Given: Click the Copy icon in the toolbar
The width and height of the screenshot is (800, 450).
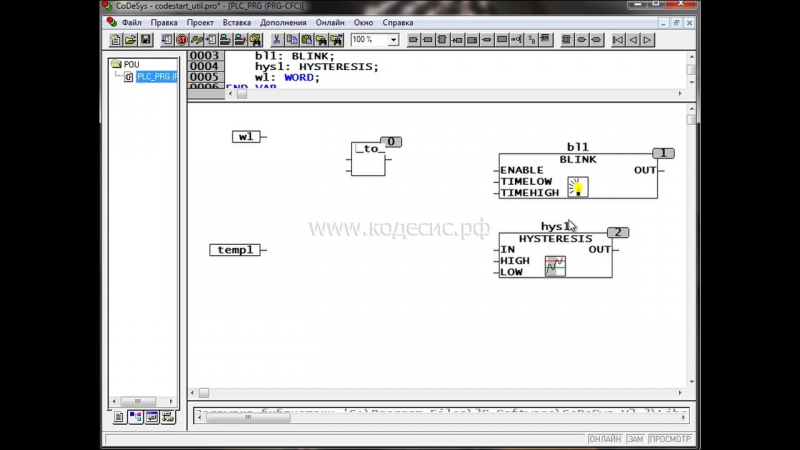Looking at the screenshot, I should 290,40.
